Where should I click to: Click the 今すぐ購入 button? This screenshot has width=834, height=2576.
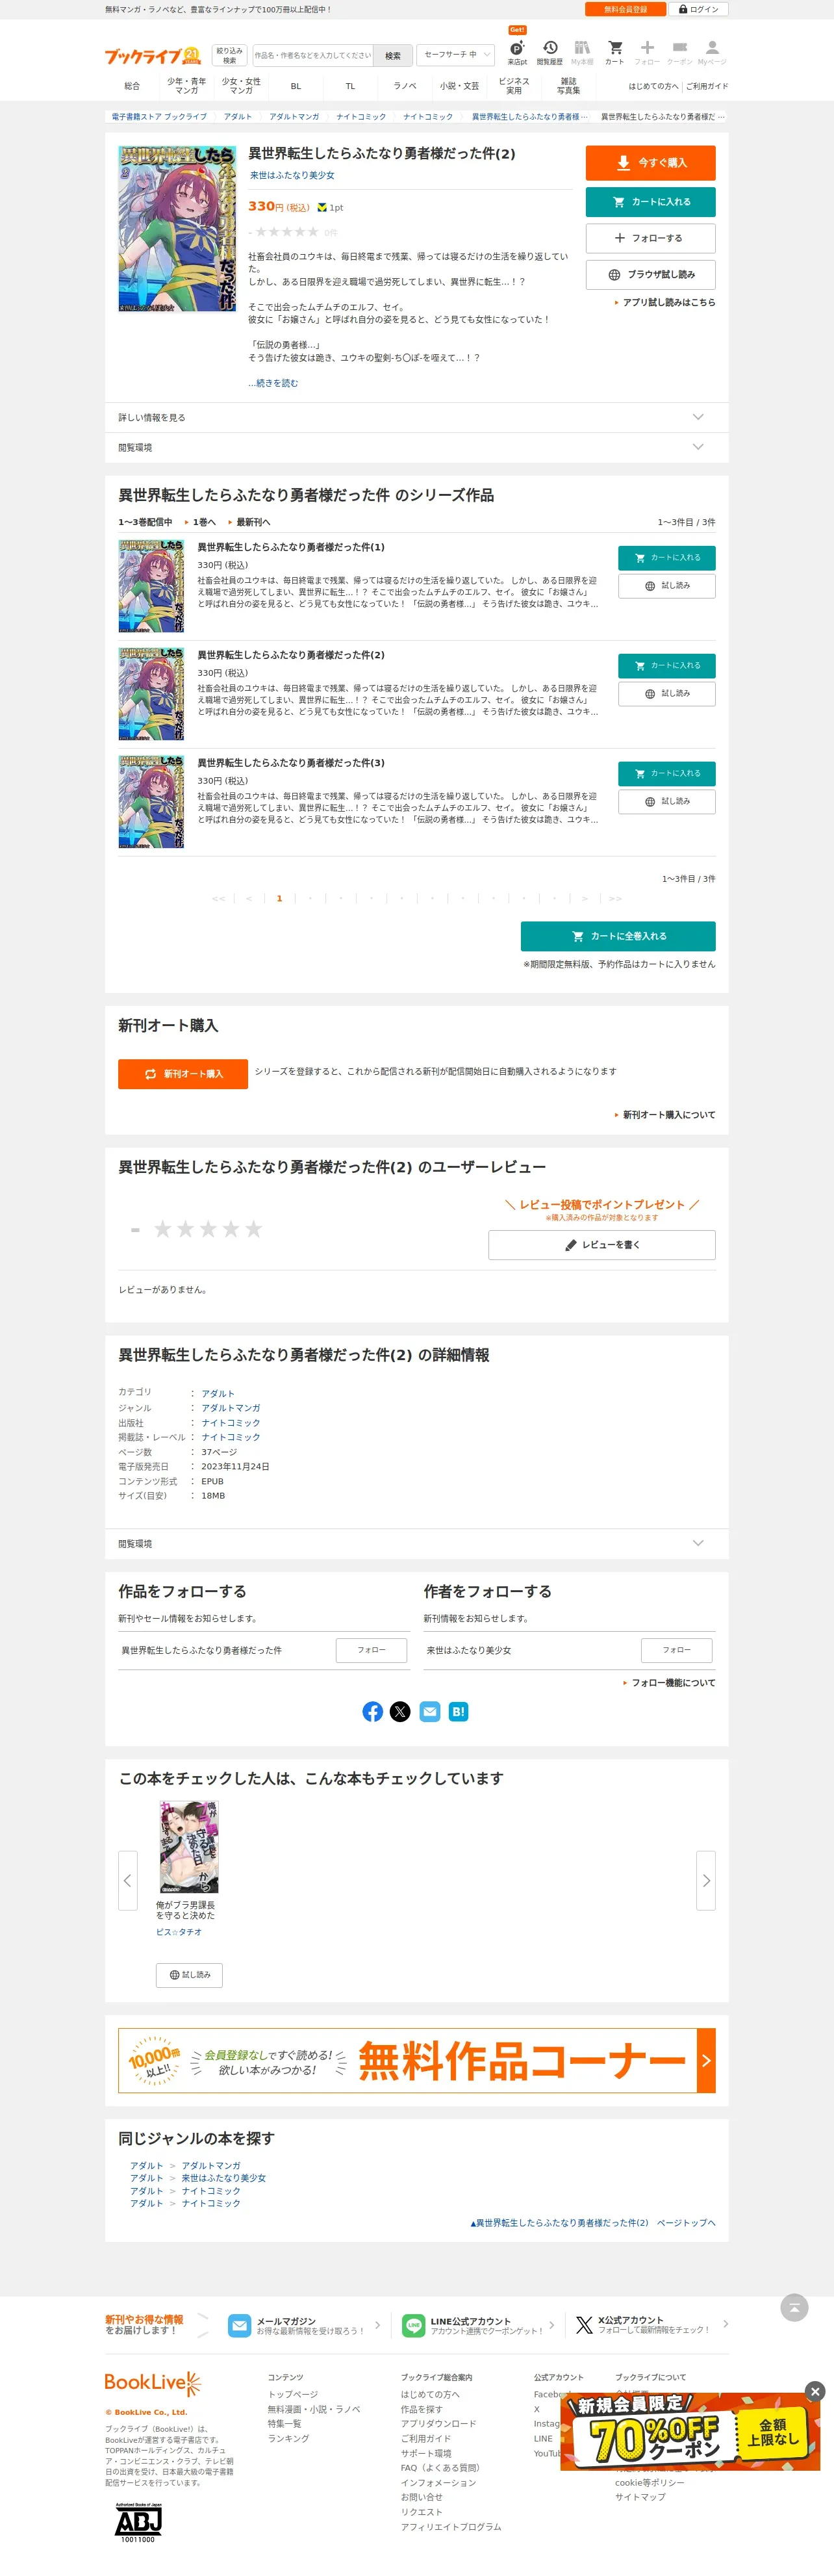click(x=650, y=162)
